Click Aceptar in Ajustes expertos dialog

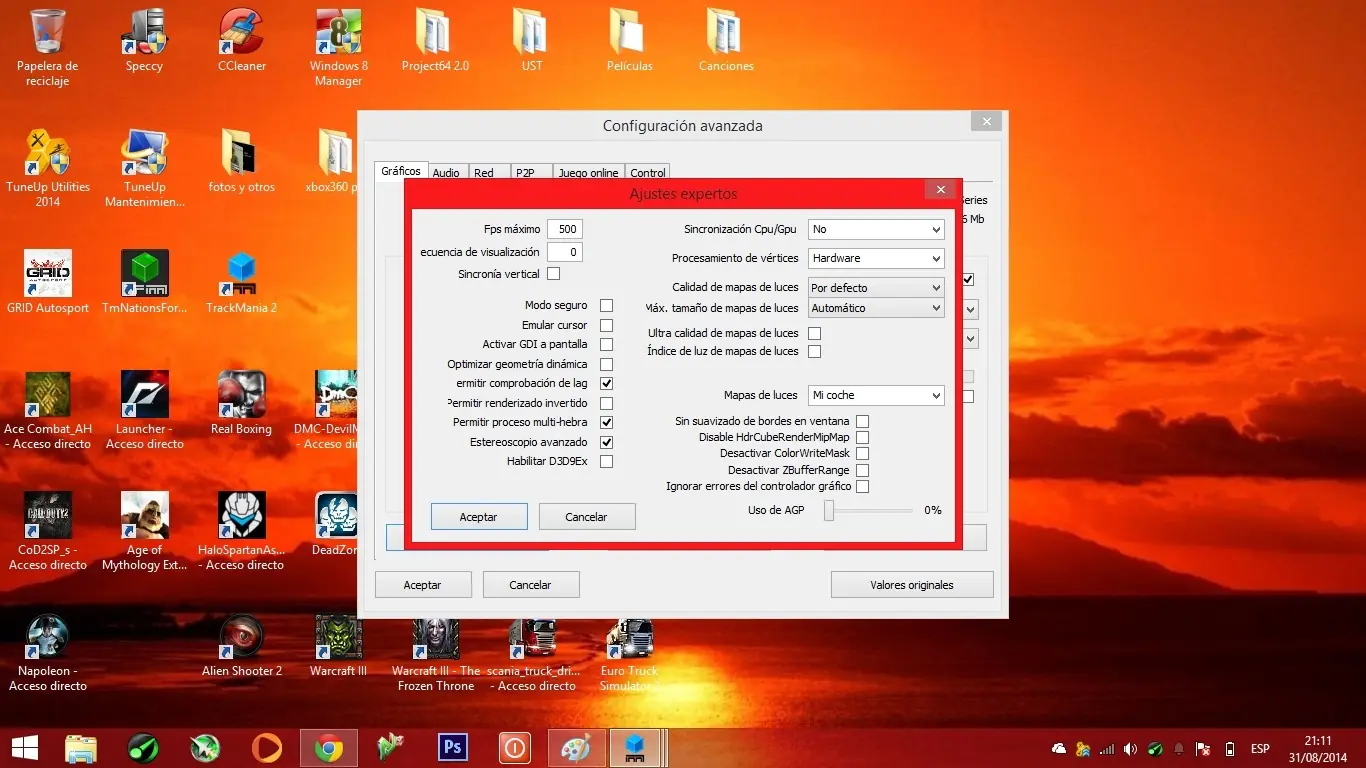(479, 517)
